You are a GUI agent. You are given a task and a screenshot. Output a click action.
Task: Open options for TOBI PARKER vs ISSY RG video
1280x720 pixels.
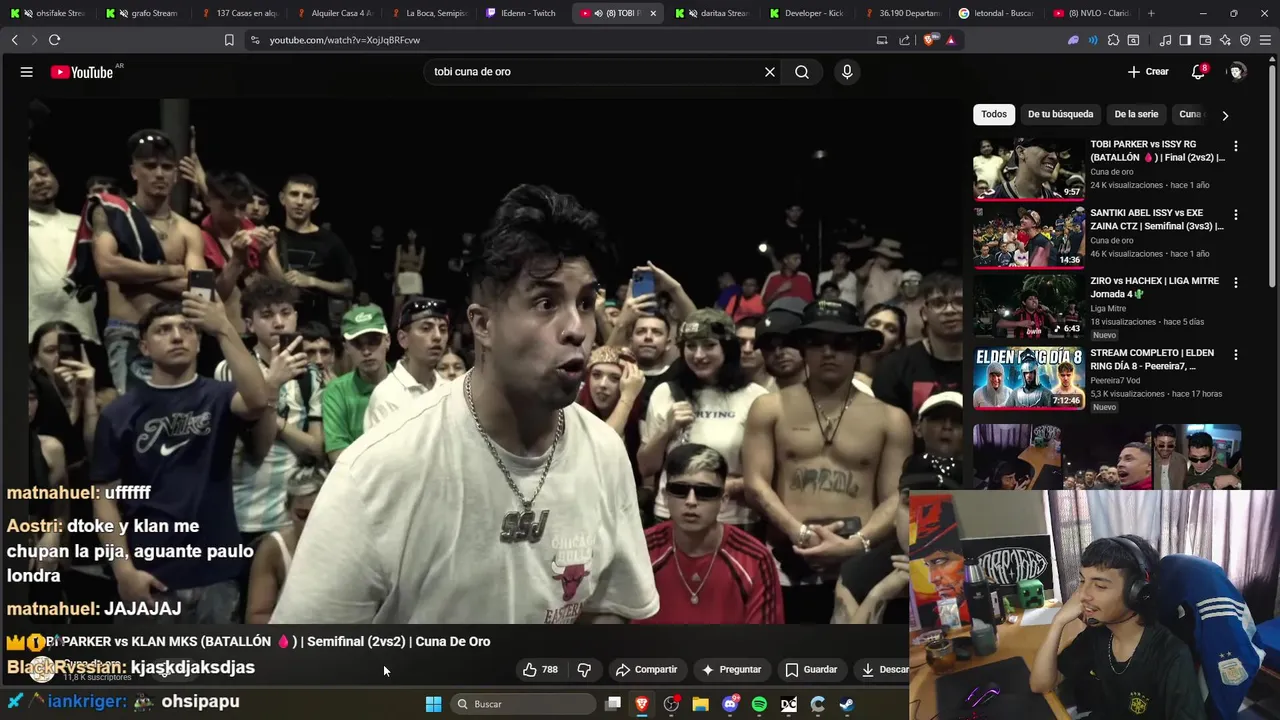pyautogui.click(x=1236, y=146)
